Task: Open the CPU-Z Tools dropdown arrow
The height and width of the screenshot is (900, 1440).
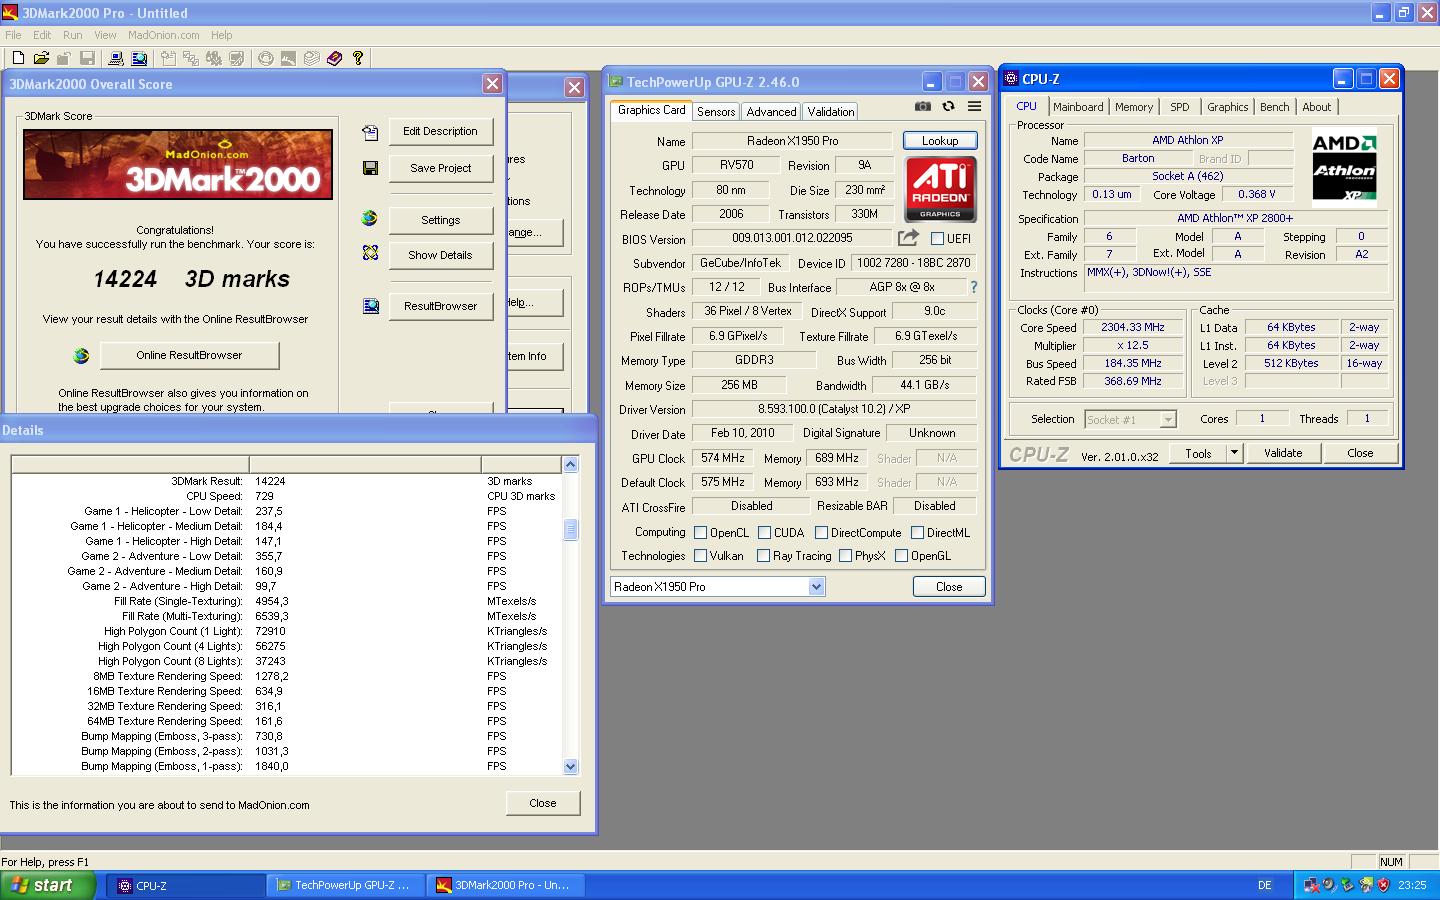Action: [1234, 453]
